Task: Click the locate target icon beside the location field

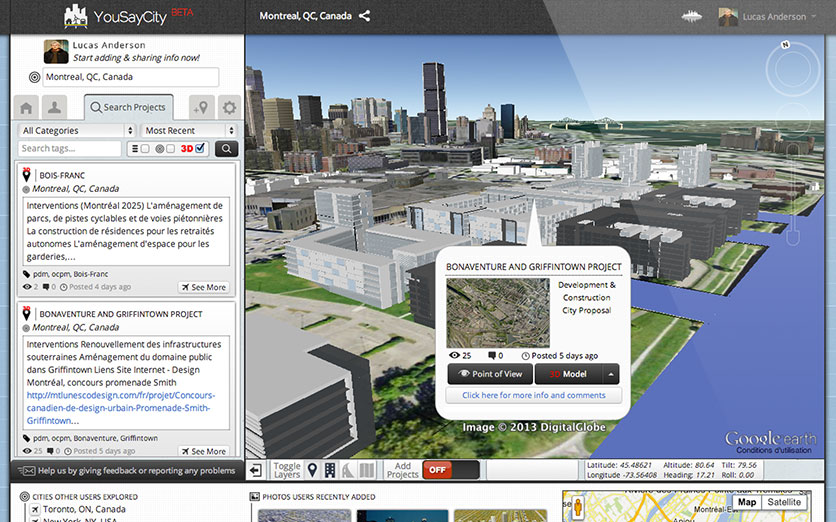Action: 35,77
